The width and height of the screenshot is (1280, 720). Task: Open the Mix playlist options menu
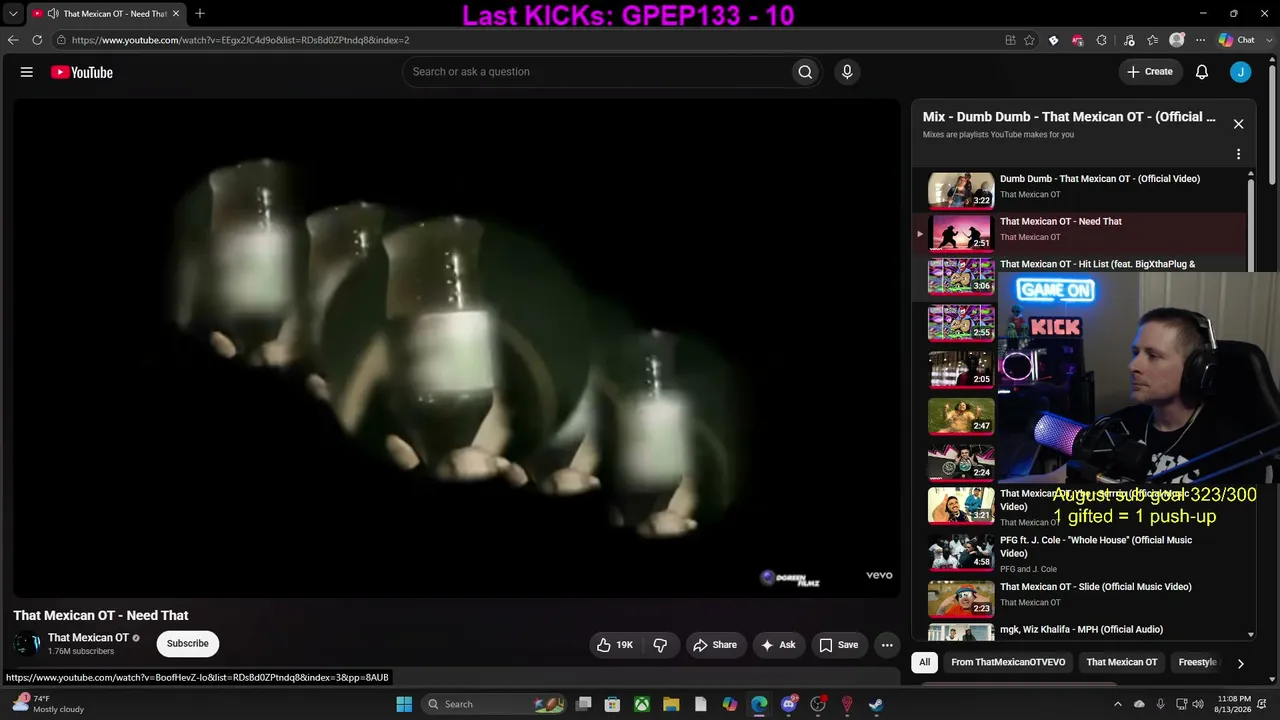1238,154
